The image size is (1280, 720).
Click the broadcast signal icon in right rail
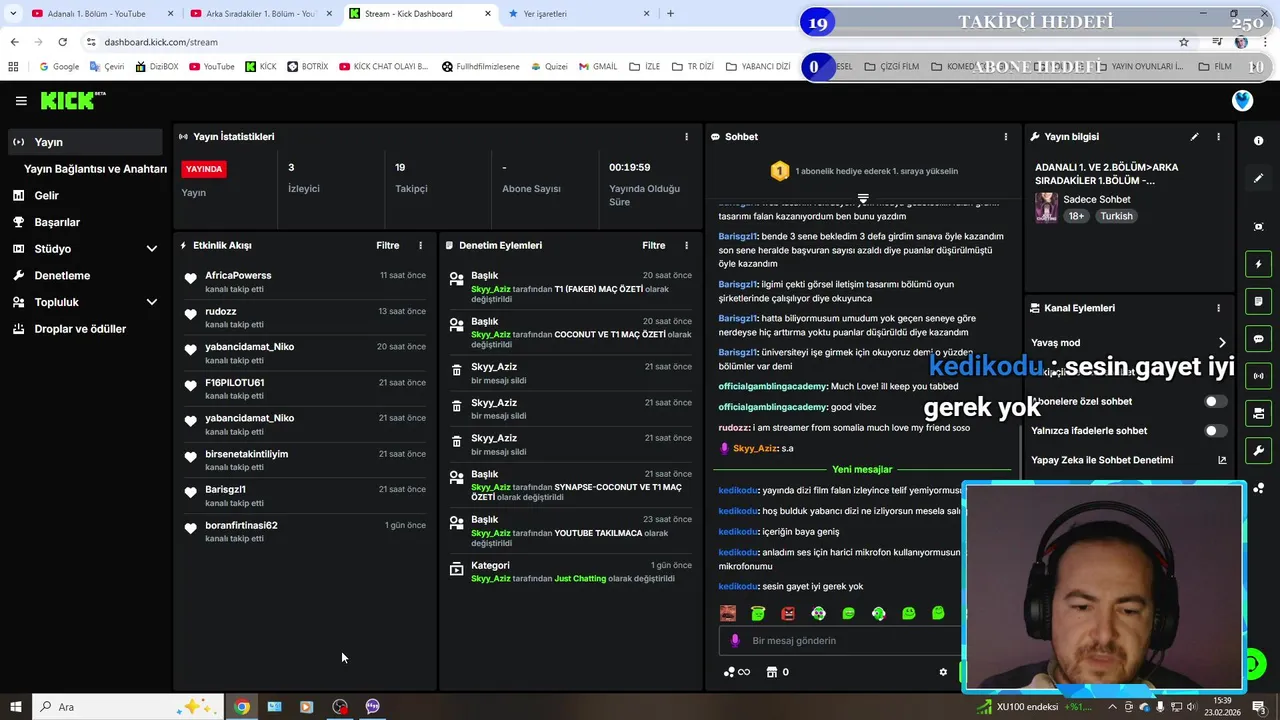pos(1259,376)
